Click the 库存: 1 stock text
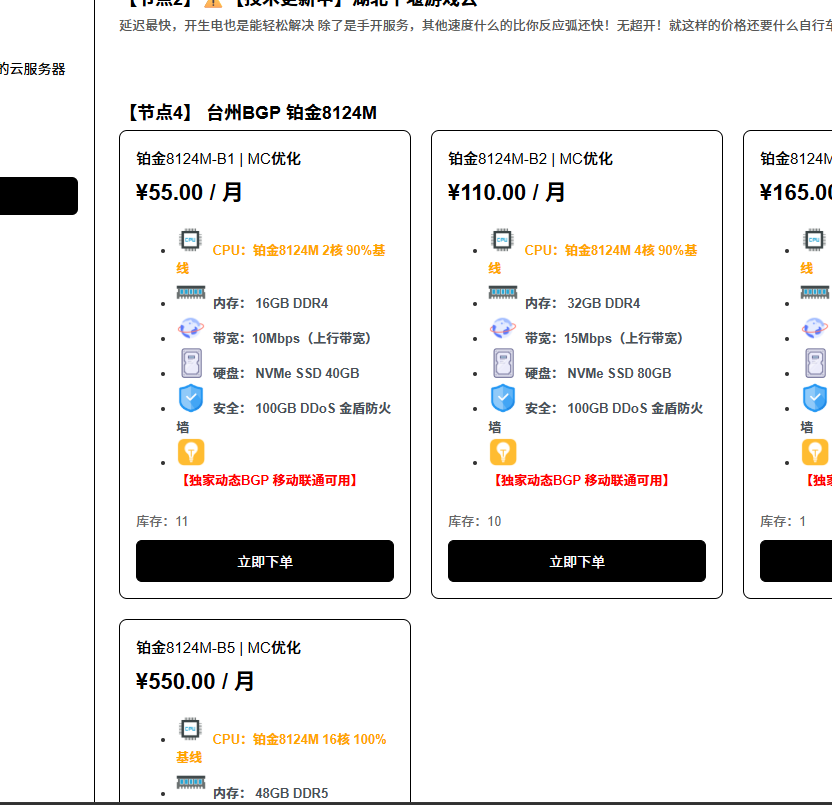Viewport: 832px width, 805px height. 783,521
